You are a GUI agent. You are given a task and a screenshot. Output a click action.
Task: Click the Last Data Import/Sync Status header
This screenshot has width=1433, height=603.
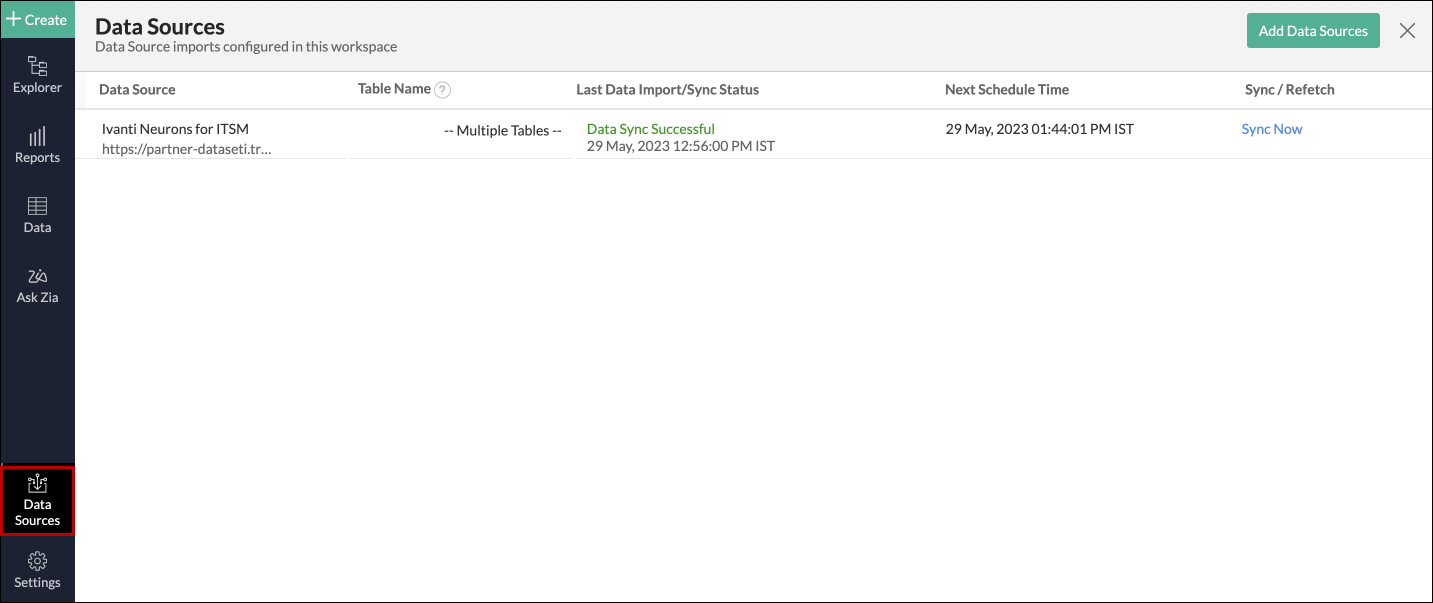tap(668, 89)
